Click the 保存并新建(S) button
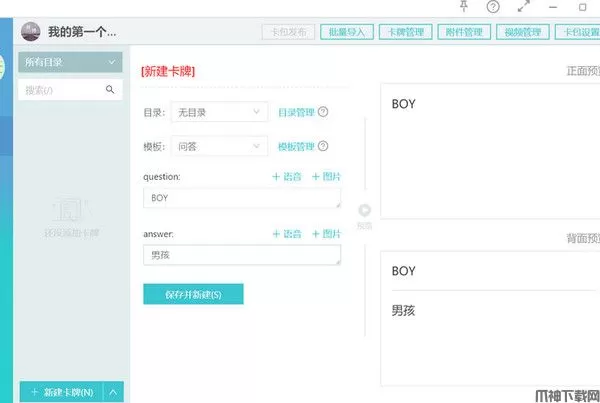Image resolution: width=600 pixels, height=403 pixels. 193,294
